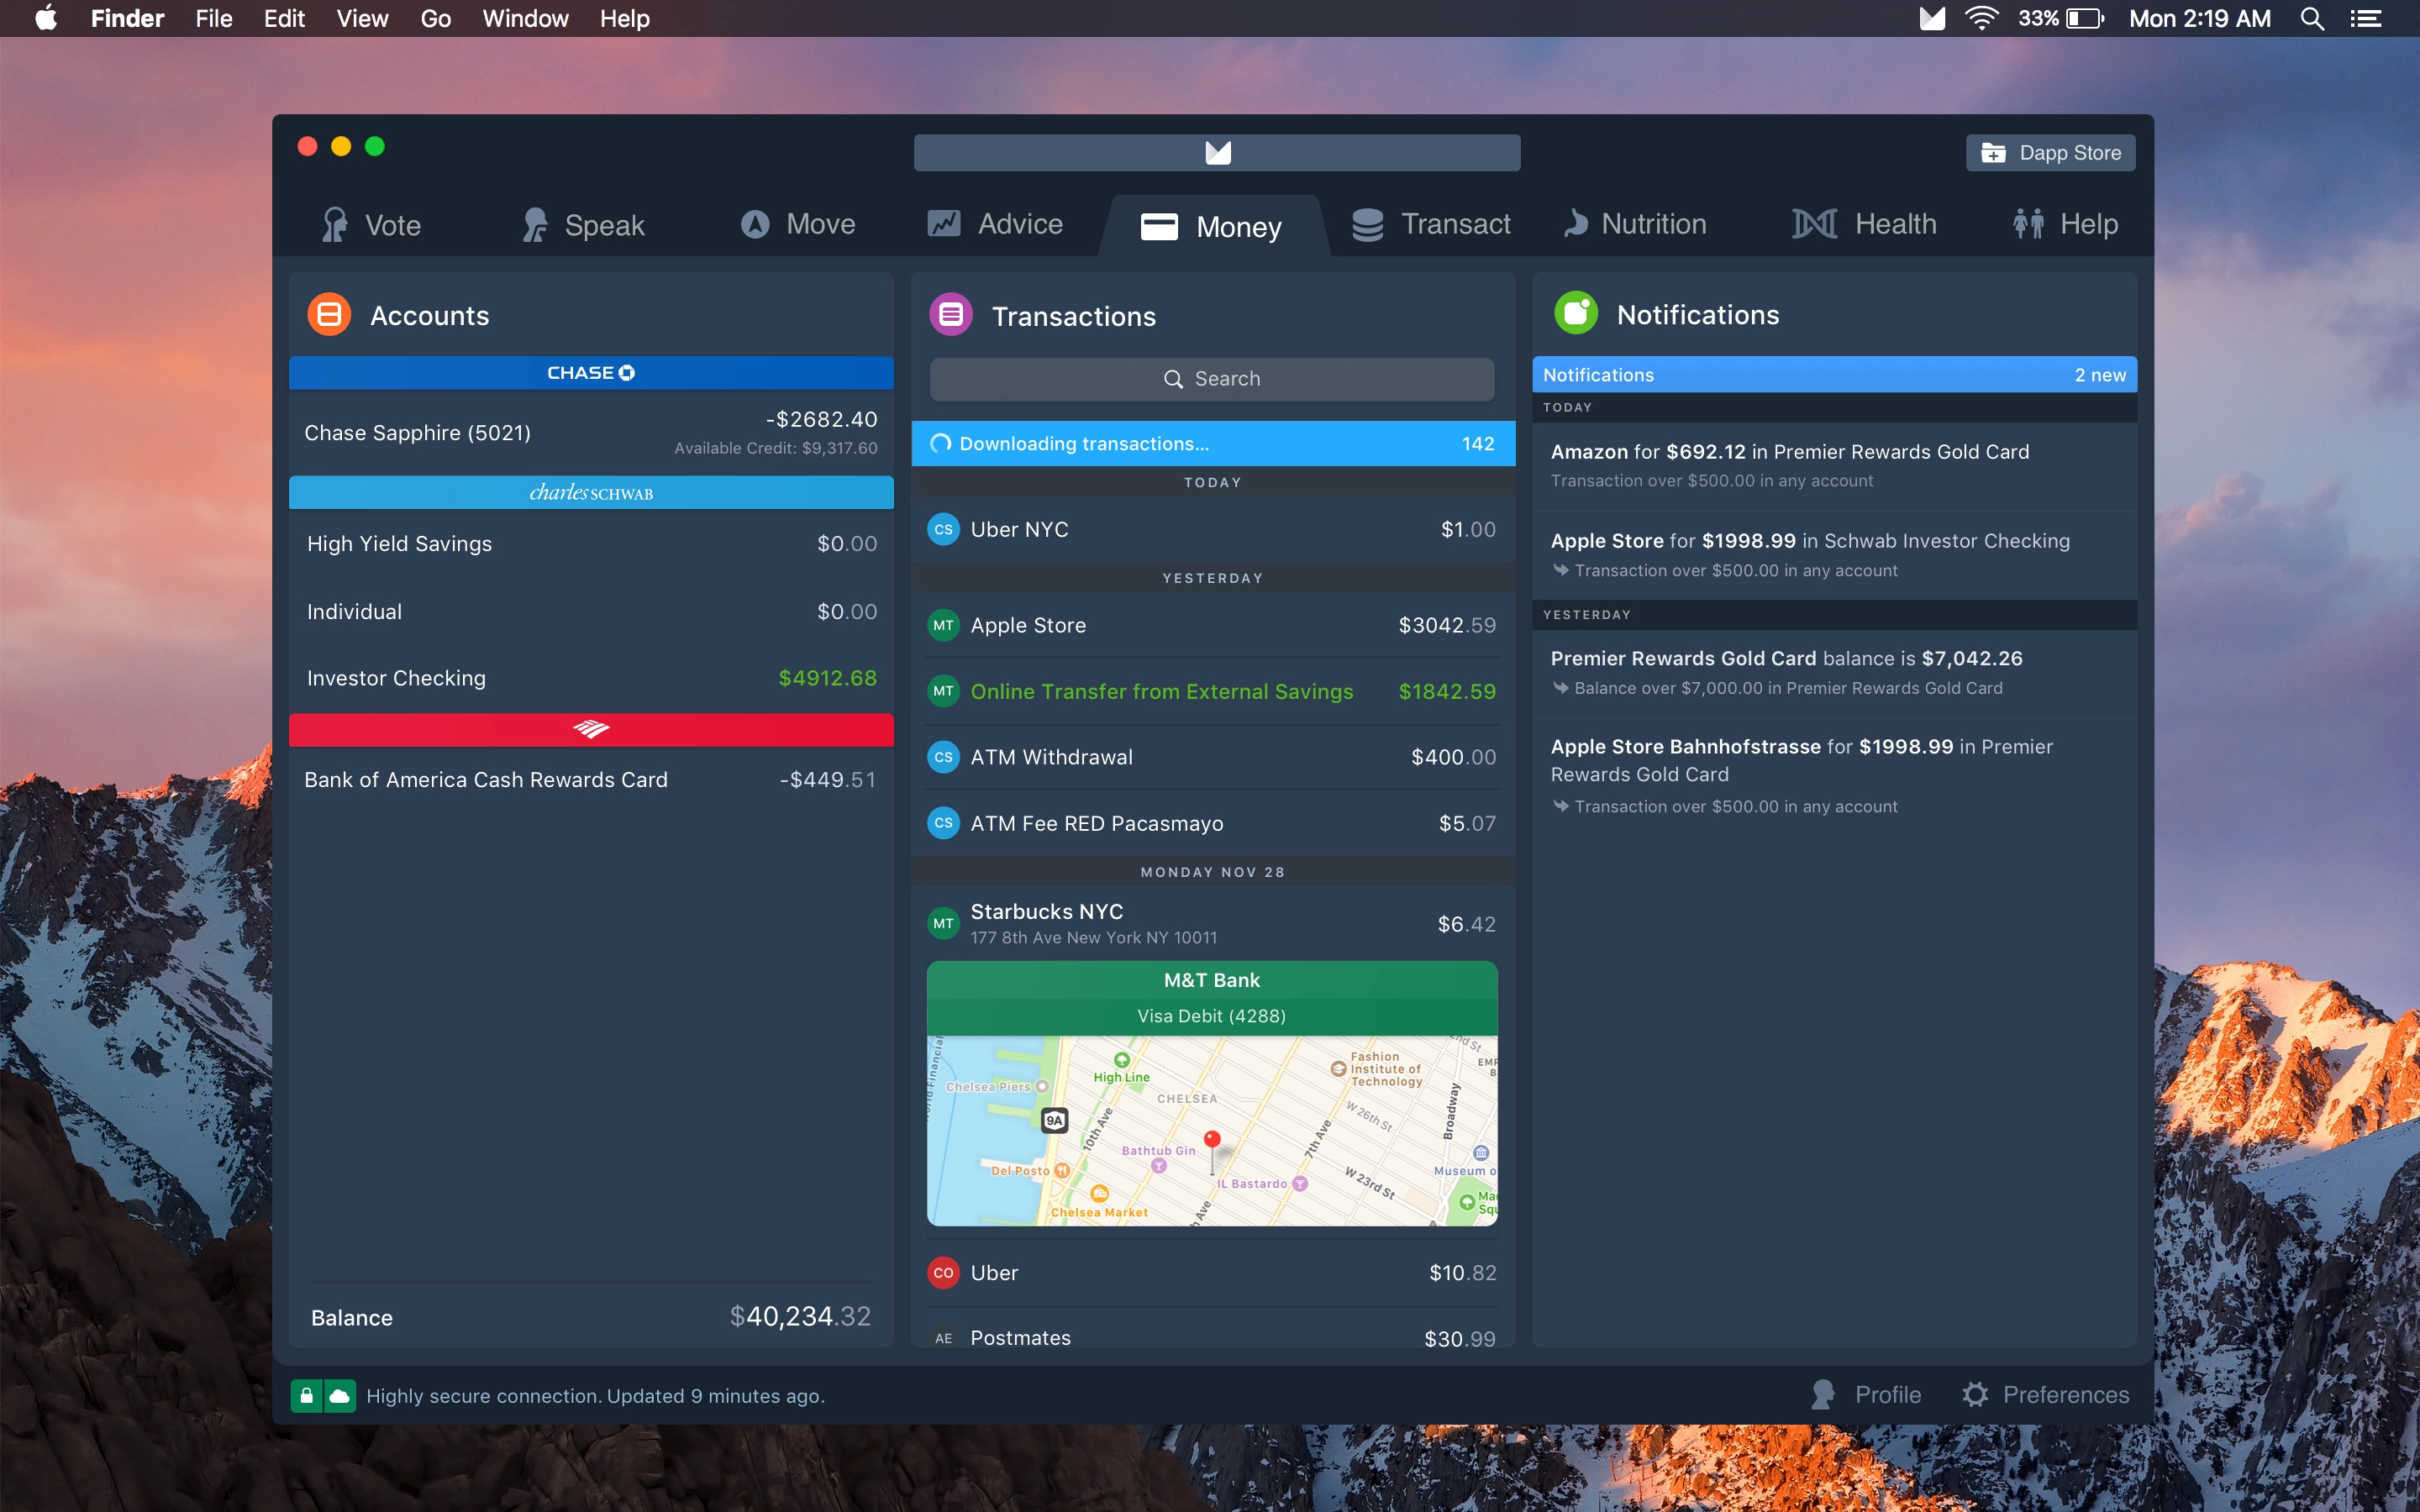This screenshot has width=2420, height=1512.
Task: Click the address bar with M logo
Action: point(1217,153)
